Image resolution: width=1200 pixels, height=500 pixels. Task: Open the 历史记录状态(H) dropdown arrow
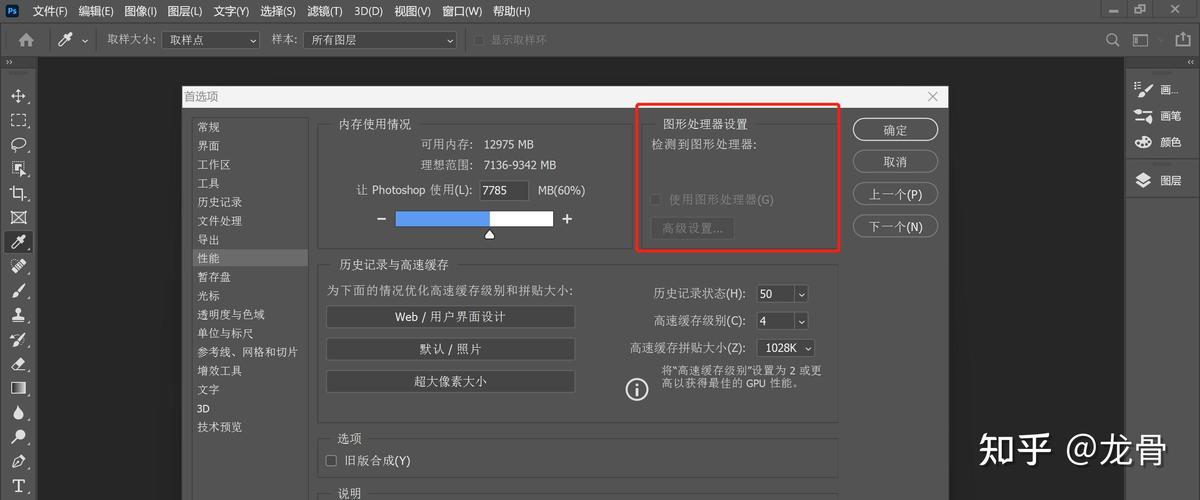(x=801, y=294)
